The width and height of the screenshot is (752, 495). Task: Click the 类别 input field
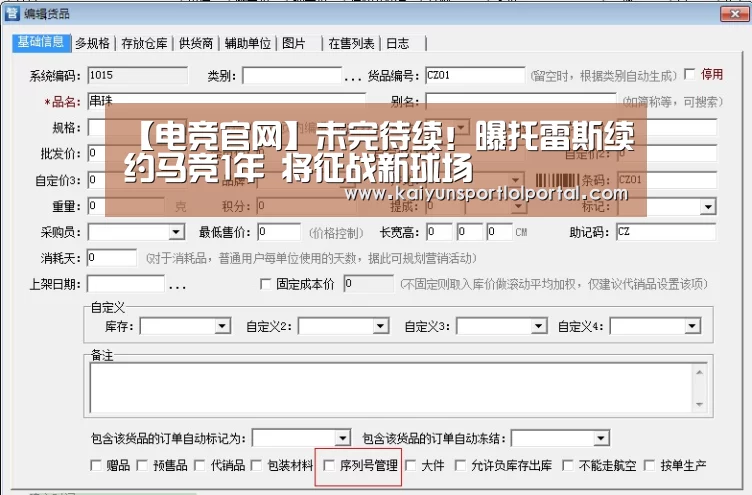(x=292, y=75)
